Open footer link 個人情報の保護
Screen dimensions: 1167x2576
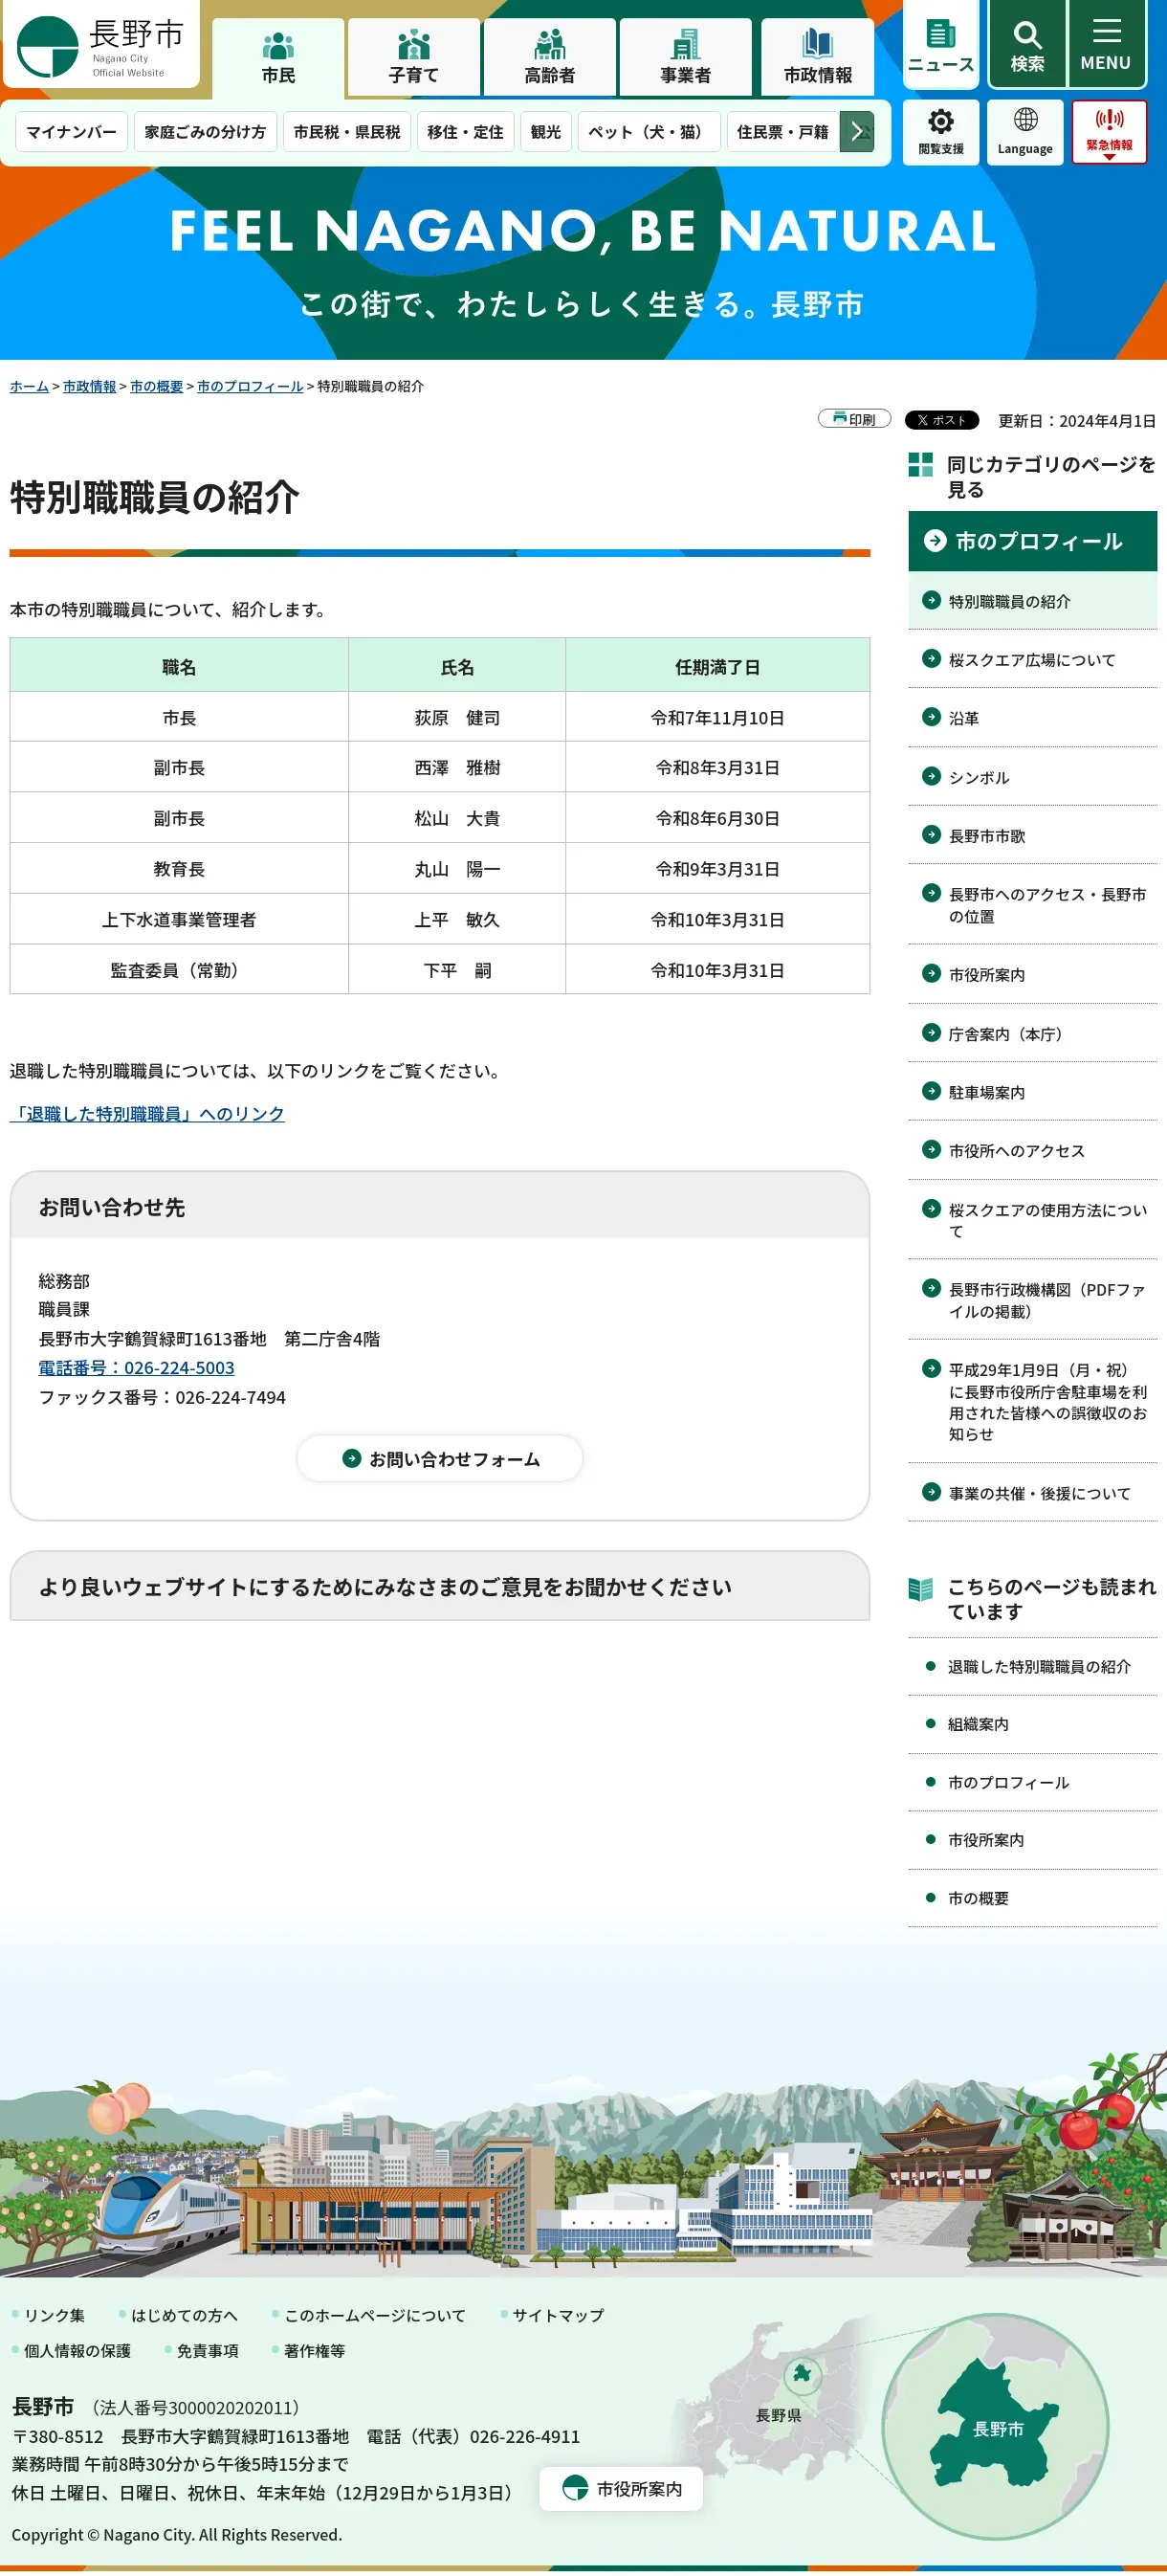tap(77, 2350)
